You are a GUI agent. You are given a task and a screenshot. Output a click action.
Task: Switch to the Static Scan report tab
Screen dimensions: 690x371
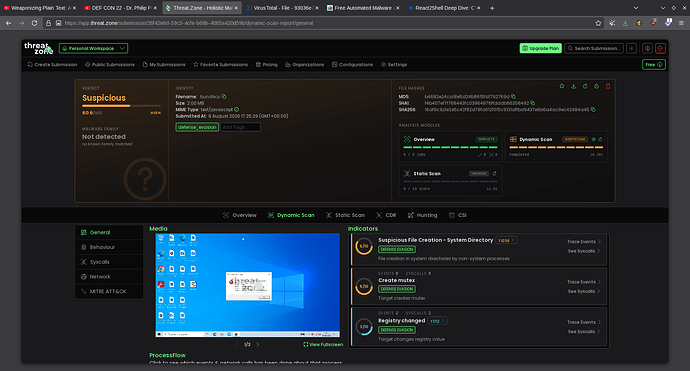345,215
